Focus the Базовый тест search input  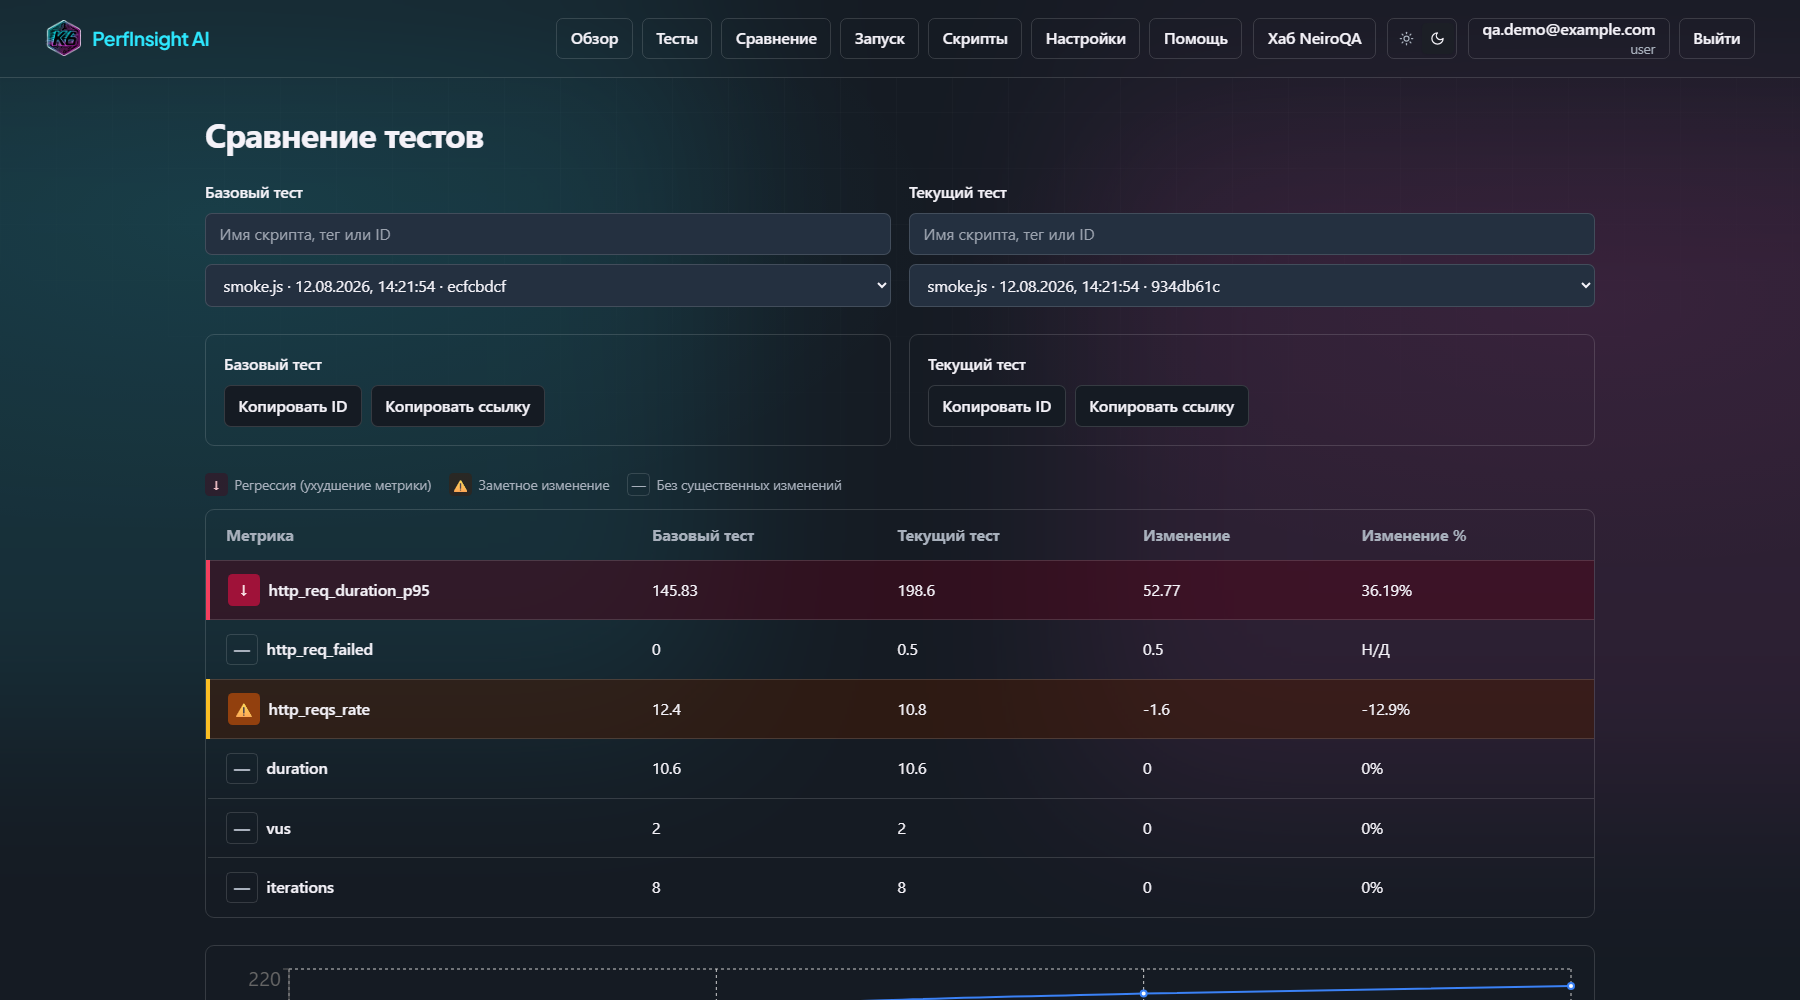(x=548, y=234)
